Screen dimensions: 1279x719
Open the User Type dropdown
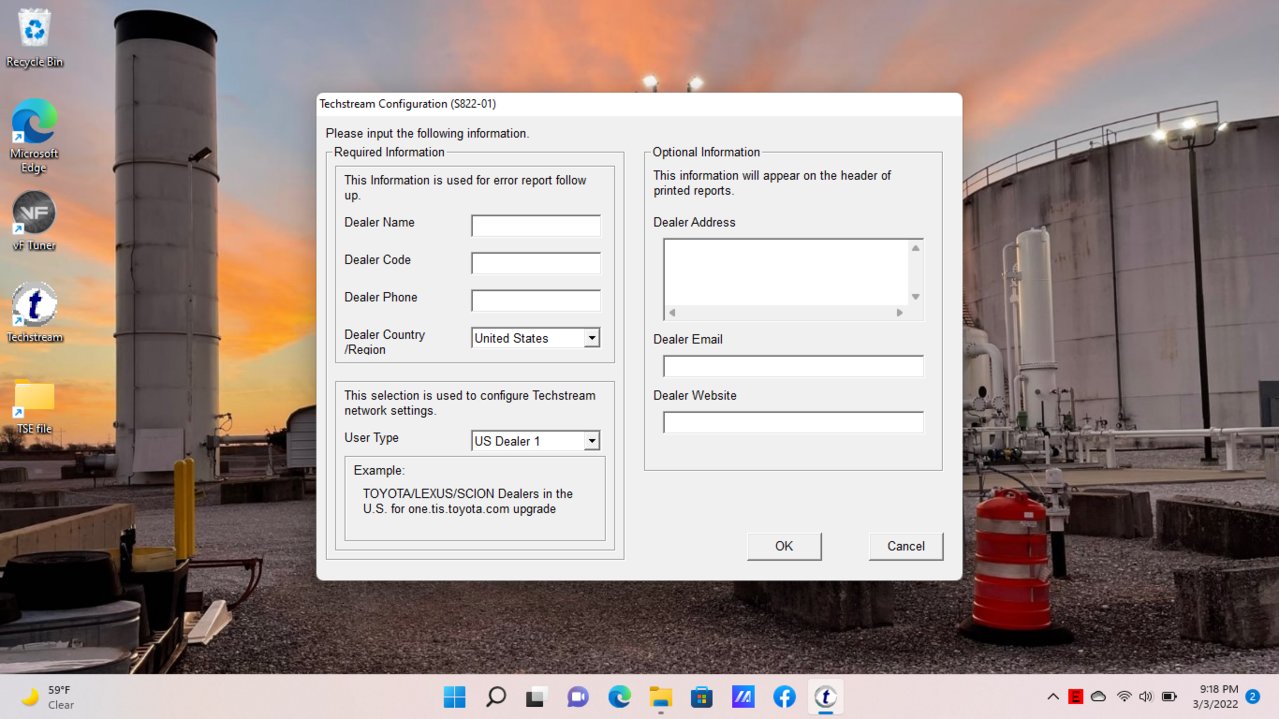[x=592, y=441]
